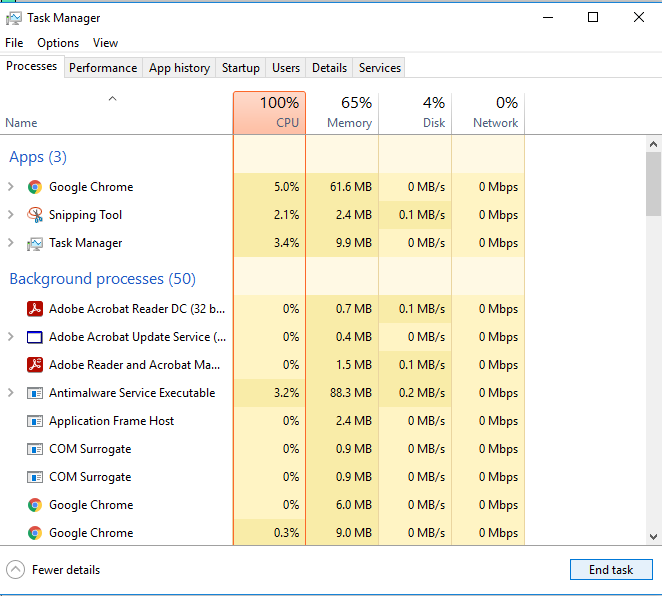Expand Adobe Acrobat Update Service row

11,336
